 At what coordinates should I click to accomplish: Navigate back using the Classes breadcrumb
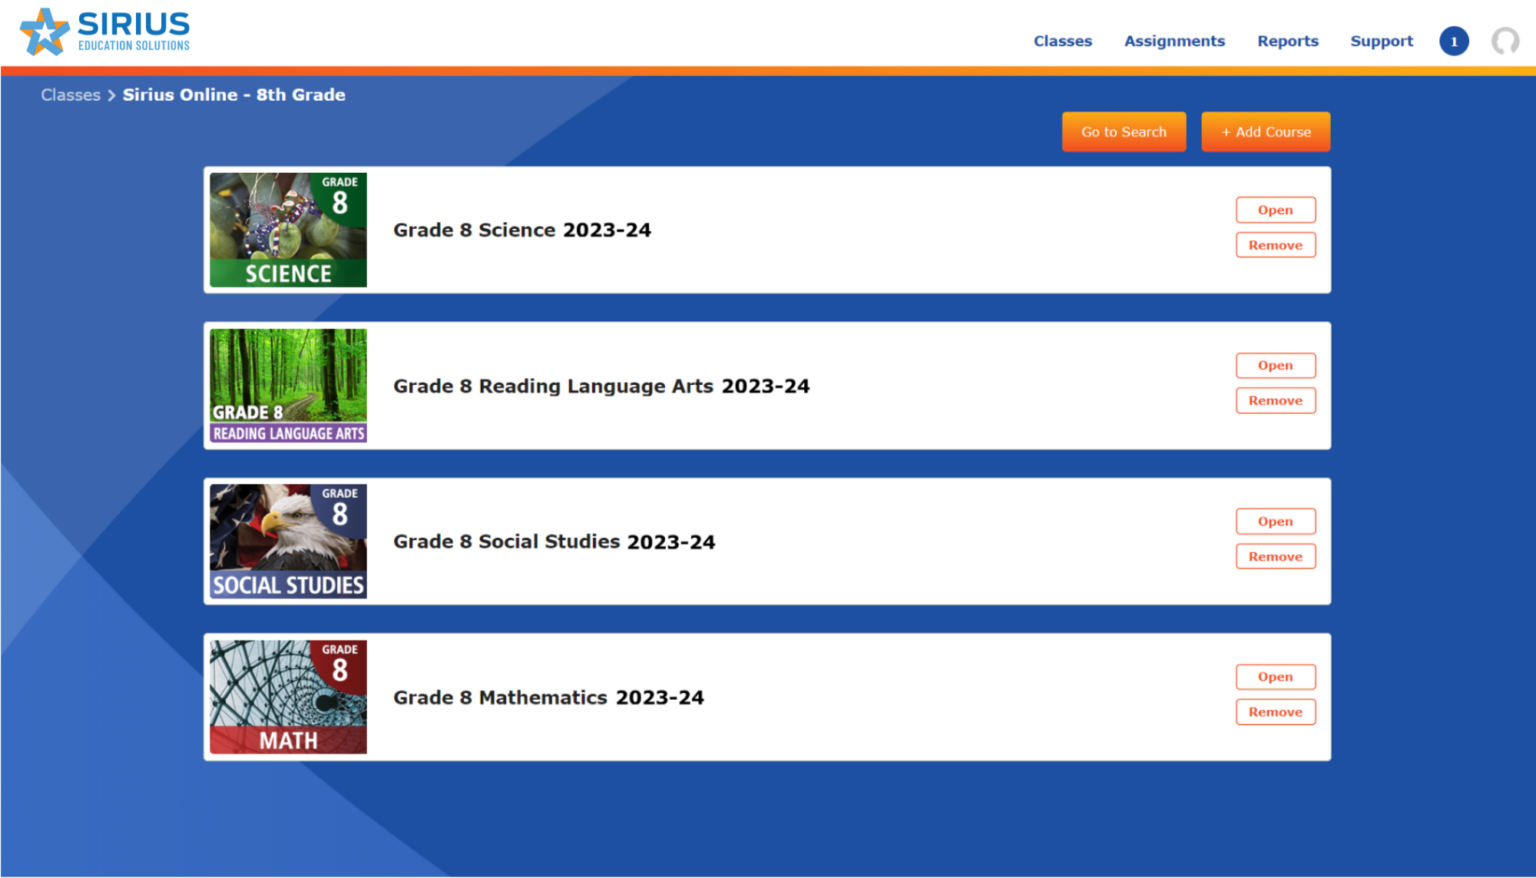(70, 94)
